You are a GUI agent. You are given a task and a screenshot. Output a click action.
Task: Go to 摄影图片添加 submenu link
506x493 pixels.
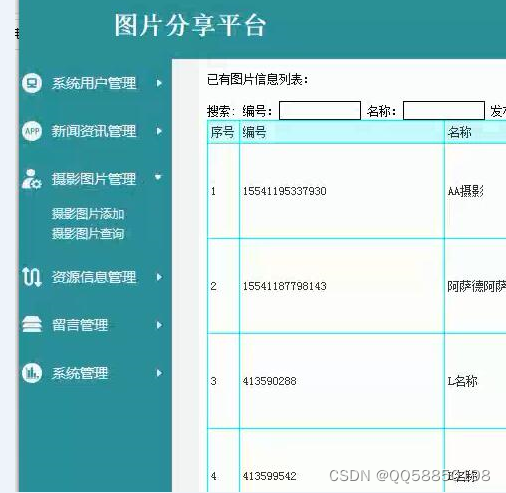pyautogui.click(x=88, y=214)
